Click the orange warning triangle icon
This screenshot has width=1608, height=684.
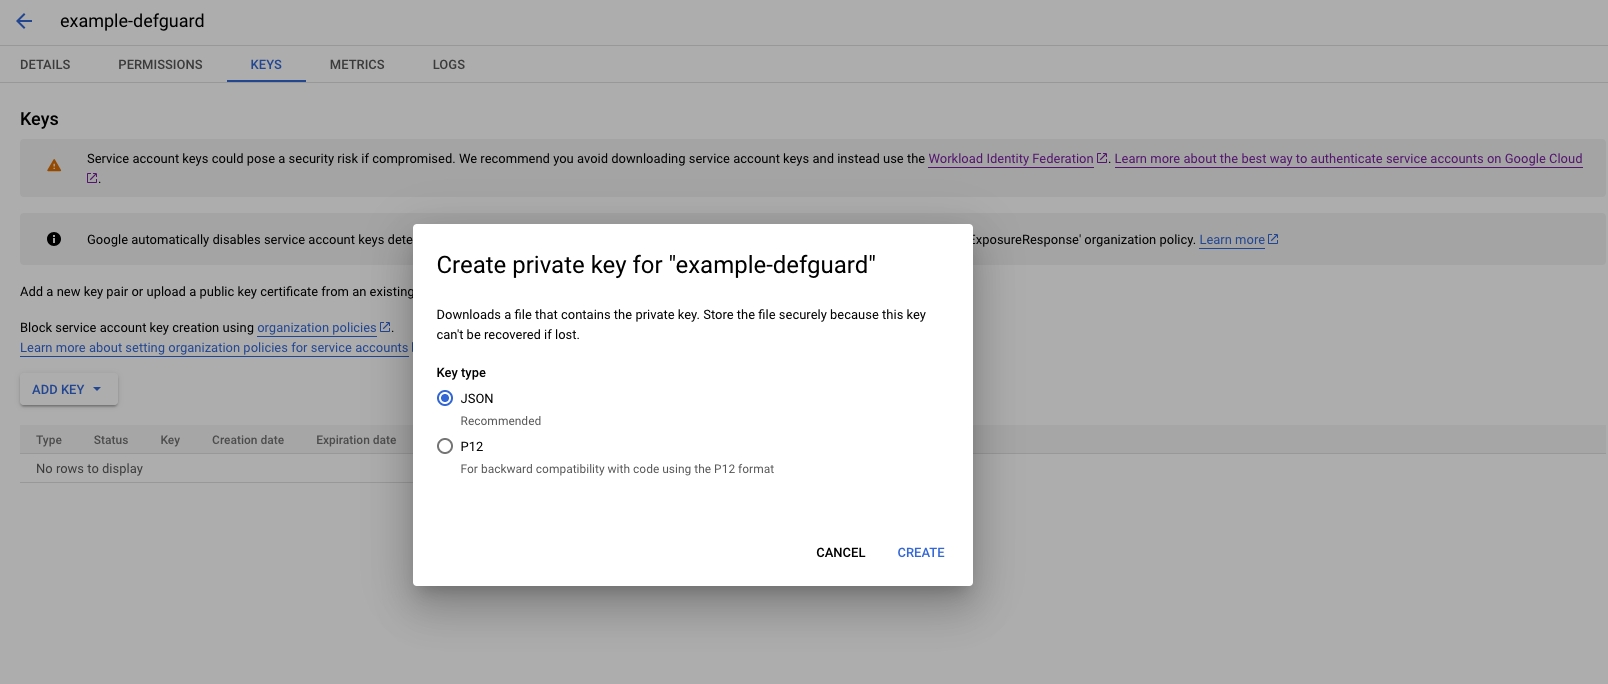(x=54, y=166)
